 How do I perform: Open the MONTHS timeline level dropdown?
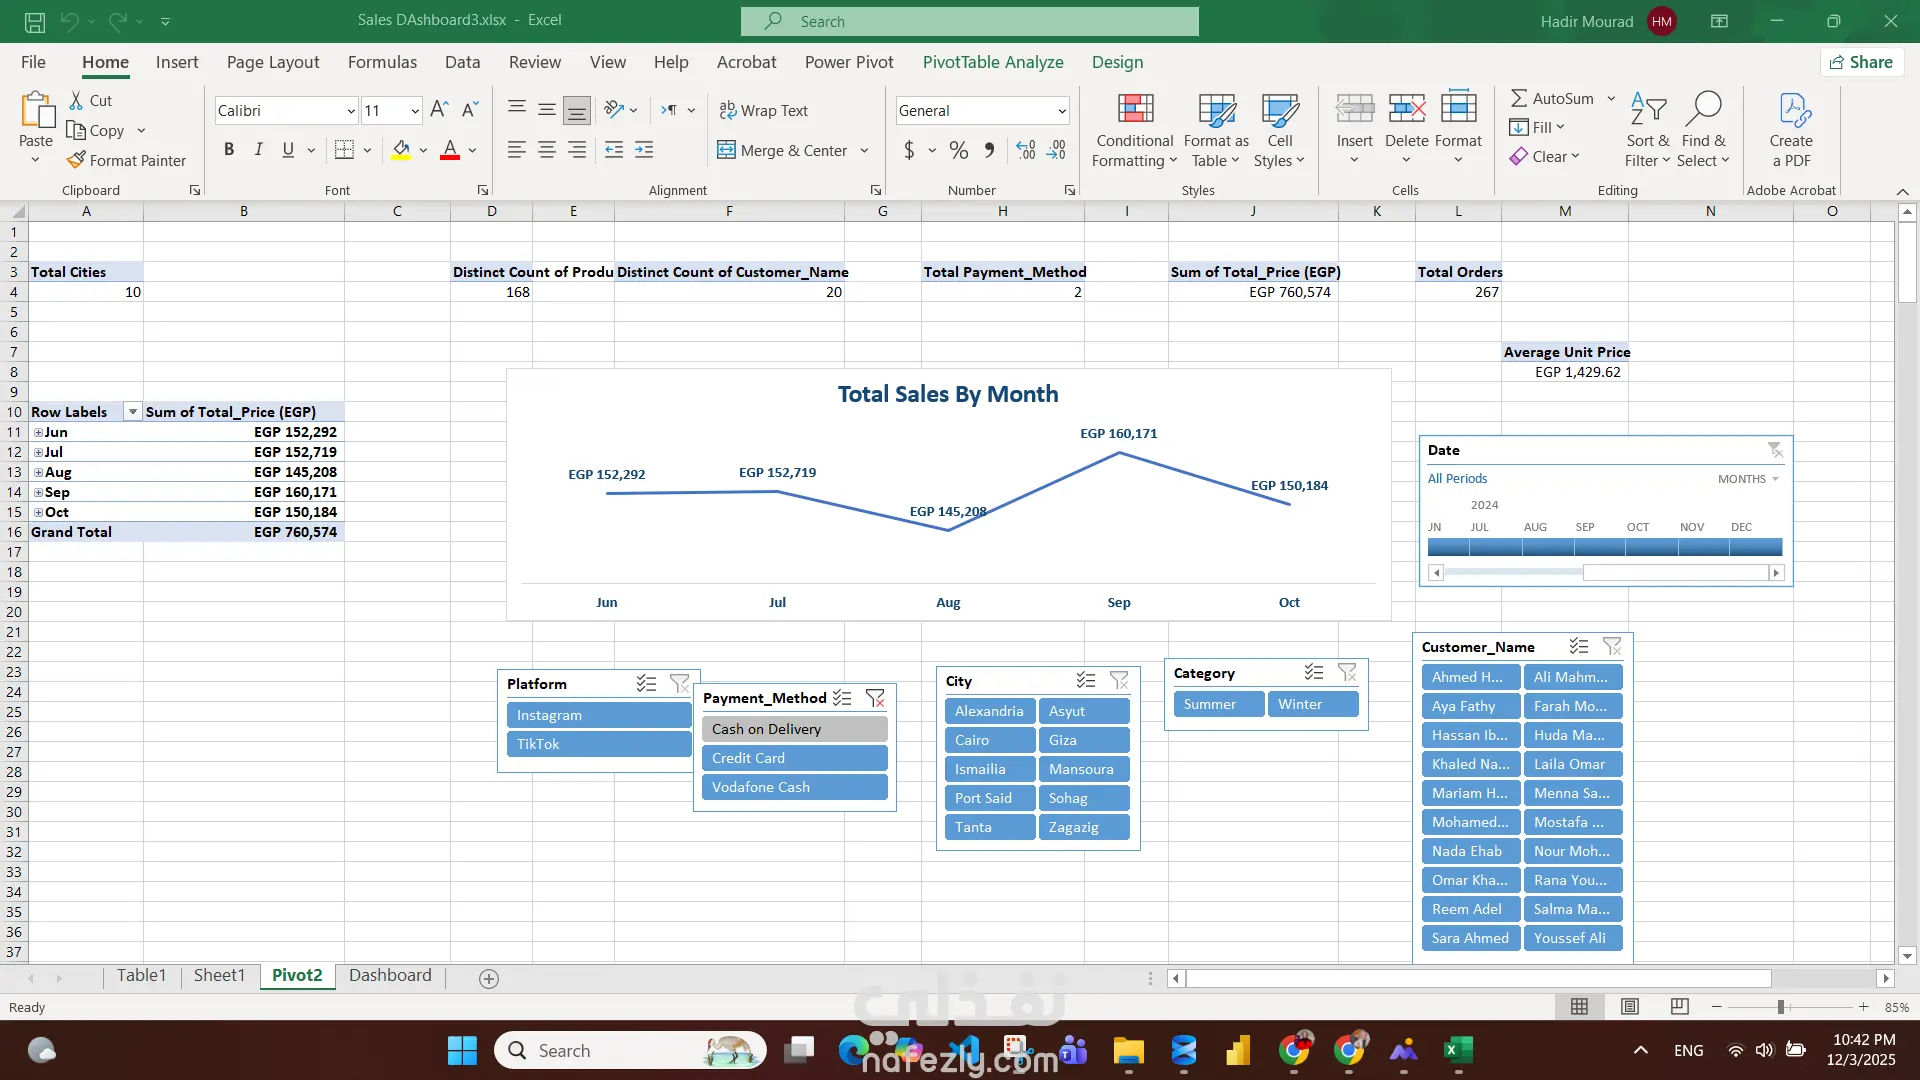coord(1748,479)
